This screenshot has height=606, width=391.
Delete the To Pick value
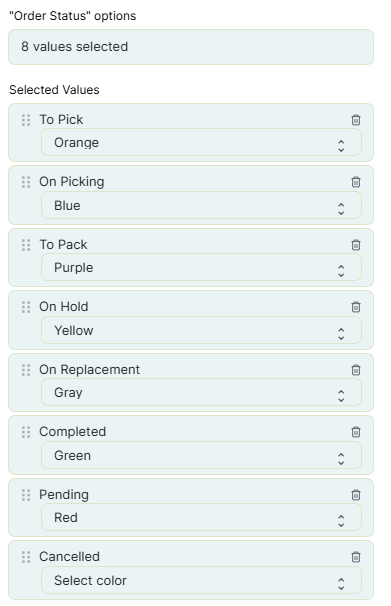(x=356, y=120)
